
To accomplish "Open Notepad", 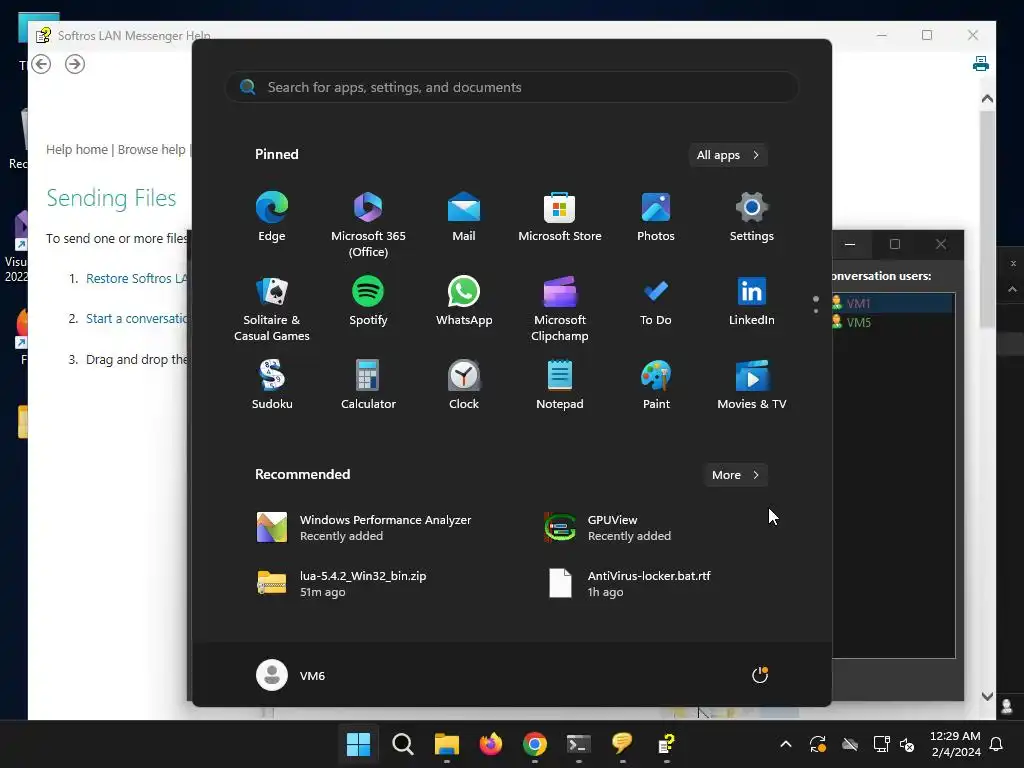I will [x=560, y=385].
